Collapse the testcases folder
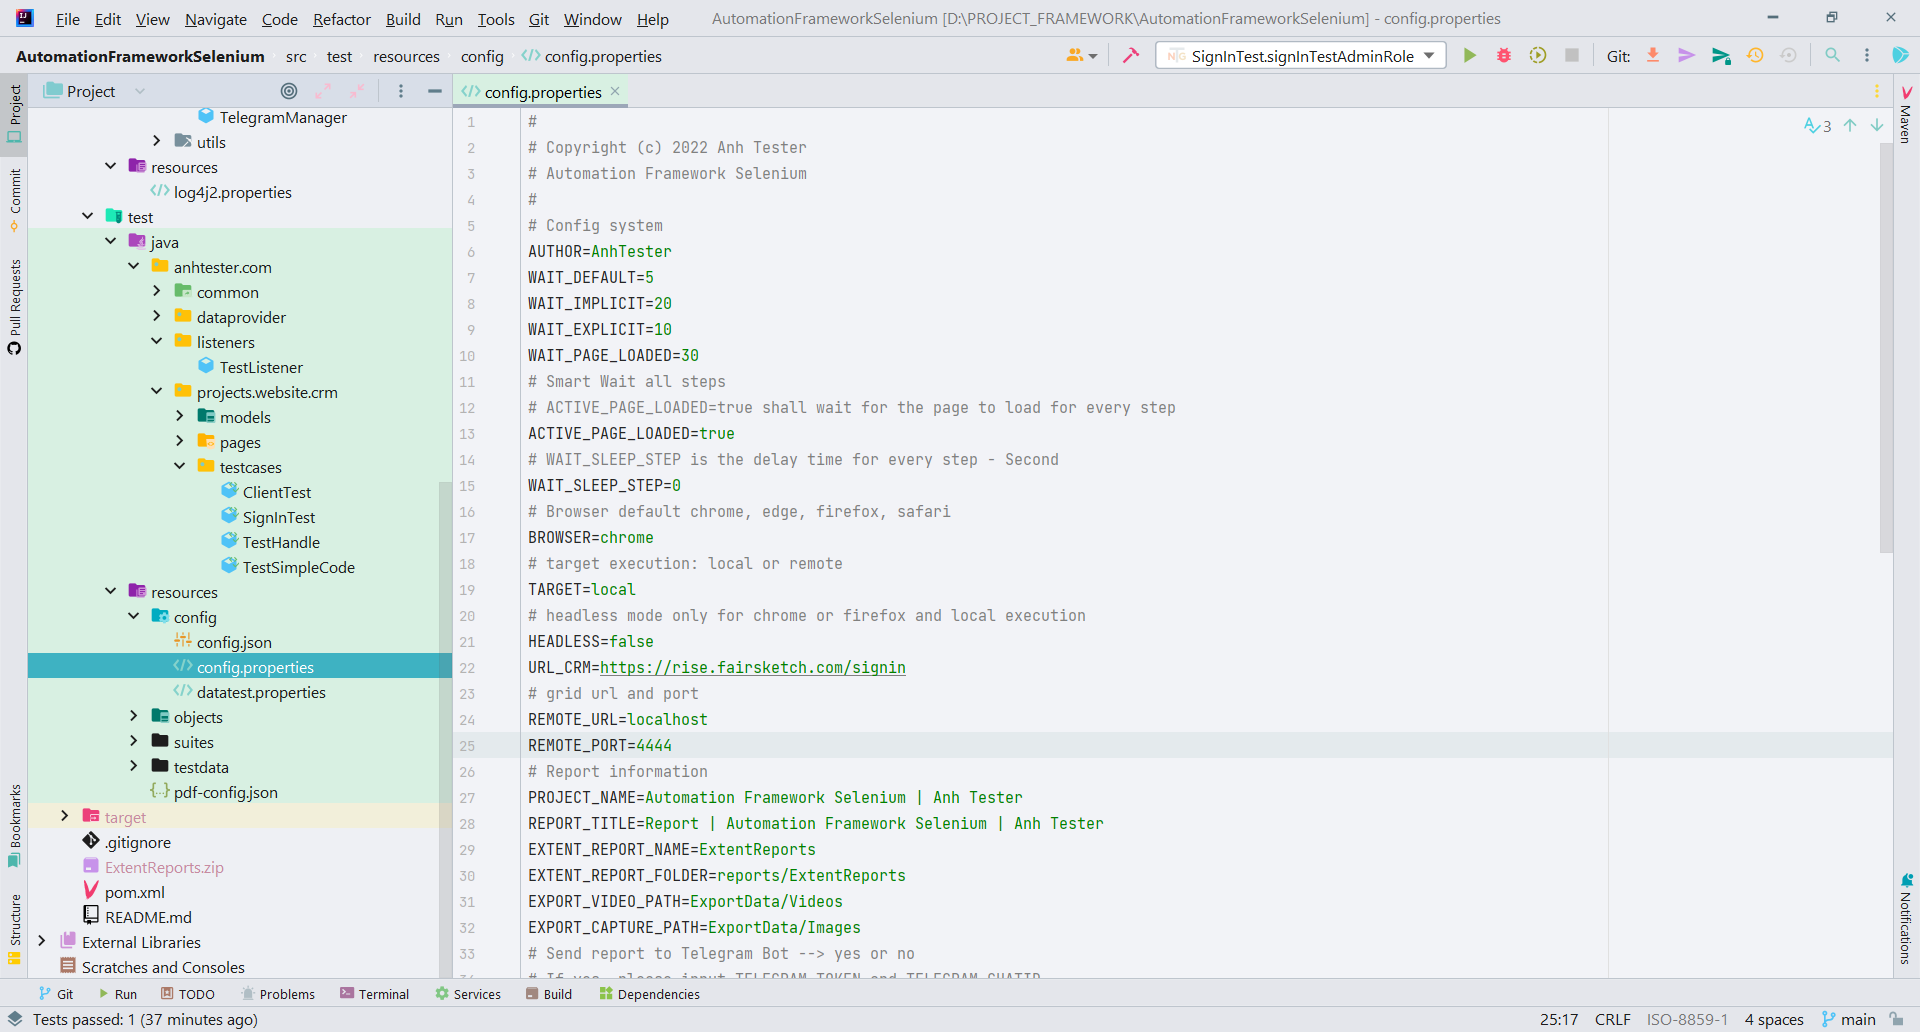 [x=179, y=466]
